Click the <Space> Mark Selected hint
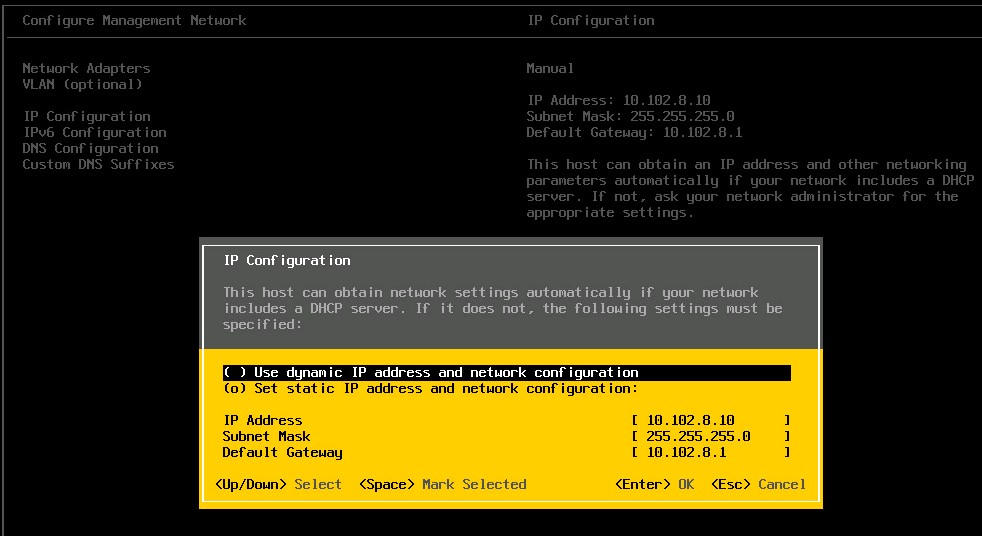The height and width of the screenshot is (536, 982). (442, 484)
